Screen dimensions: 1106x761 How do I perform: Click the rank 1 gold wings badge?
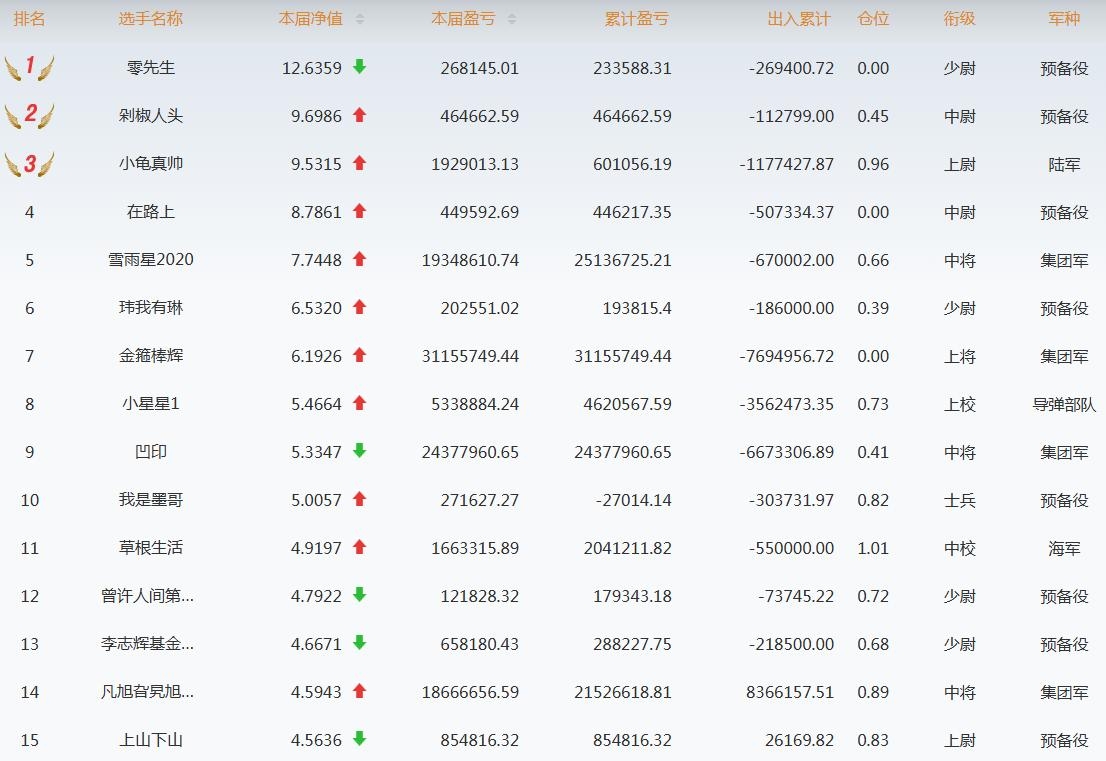pos(29,68)
